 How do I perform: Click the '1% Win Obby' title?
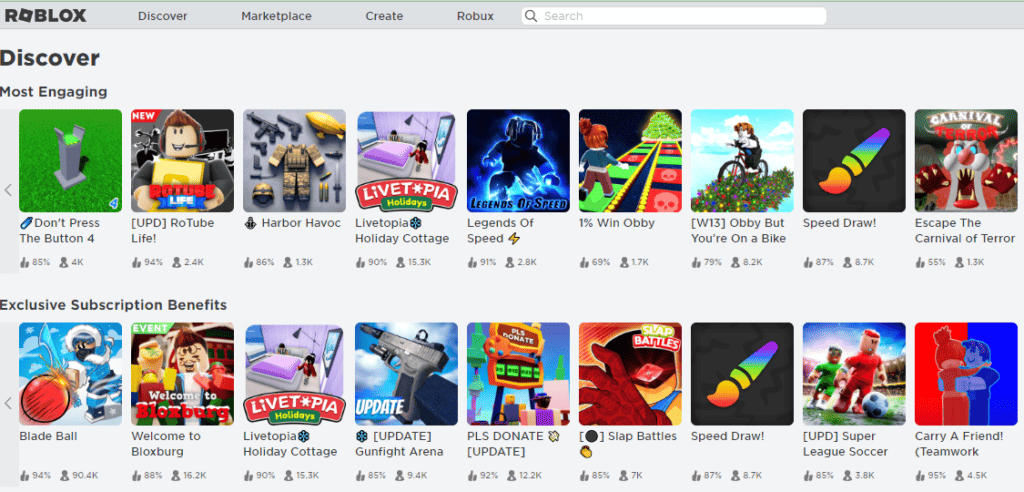click(617, 223)
